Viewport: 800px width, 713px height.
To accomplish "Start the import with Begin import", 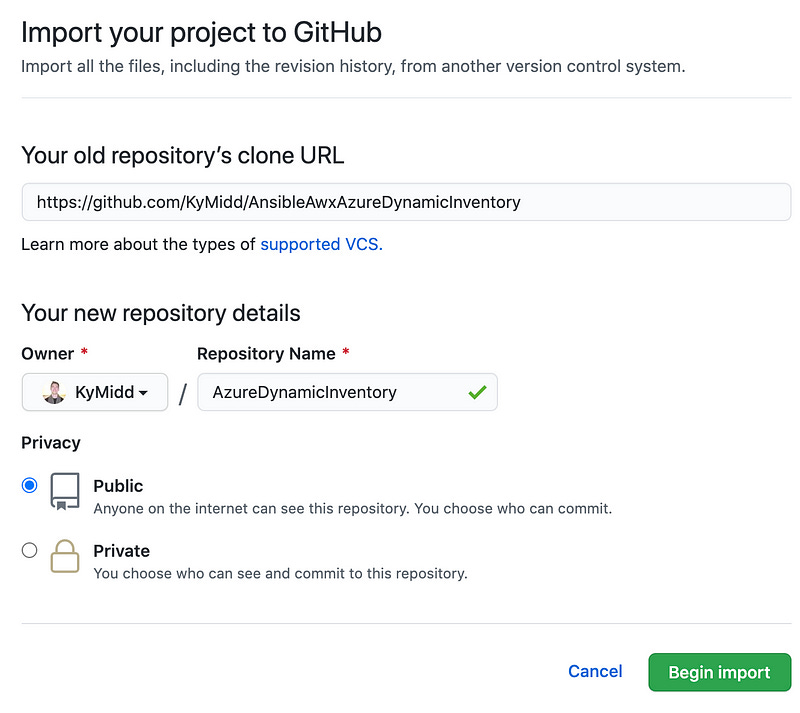I will tap(719, 672).
